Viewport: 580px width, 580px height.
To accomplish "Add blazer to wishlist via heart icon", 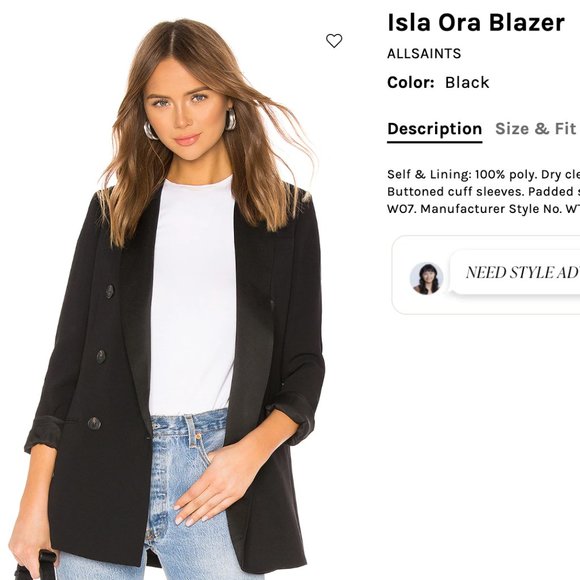I will 334,41.
